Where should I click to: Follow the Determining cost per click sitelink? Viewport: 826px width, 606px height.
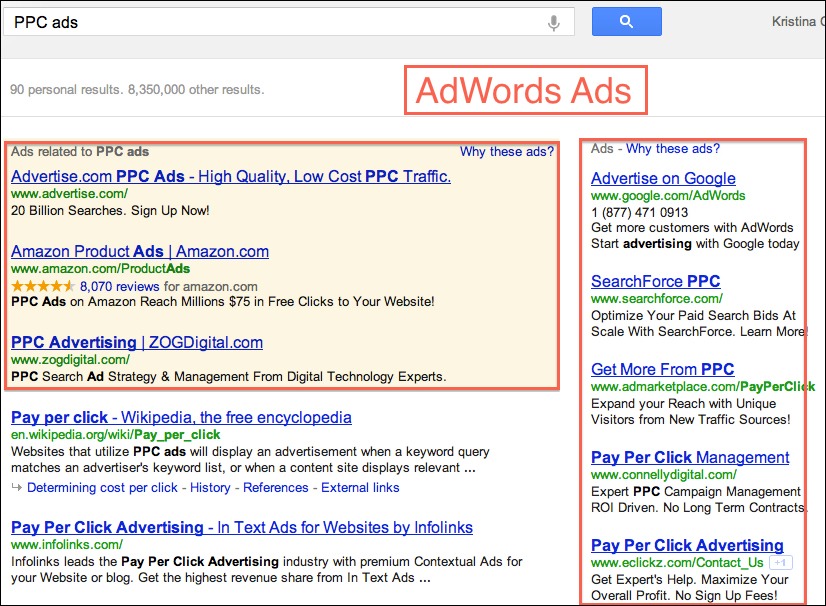tap(102, 488)
